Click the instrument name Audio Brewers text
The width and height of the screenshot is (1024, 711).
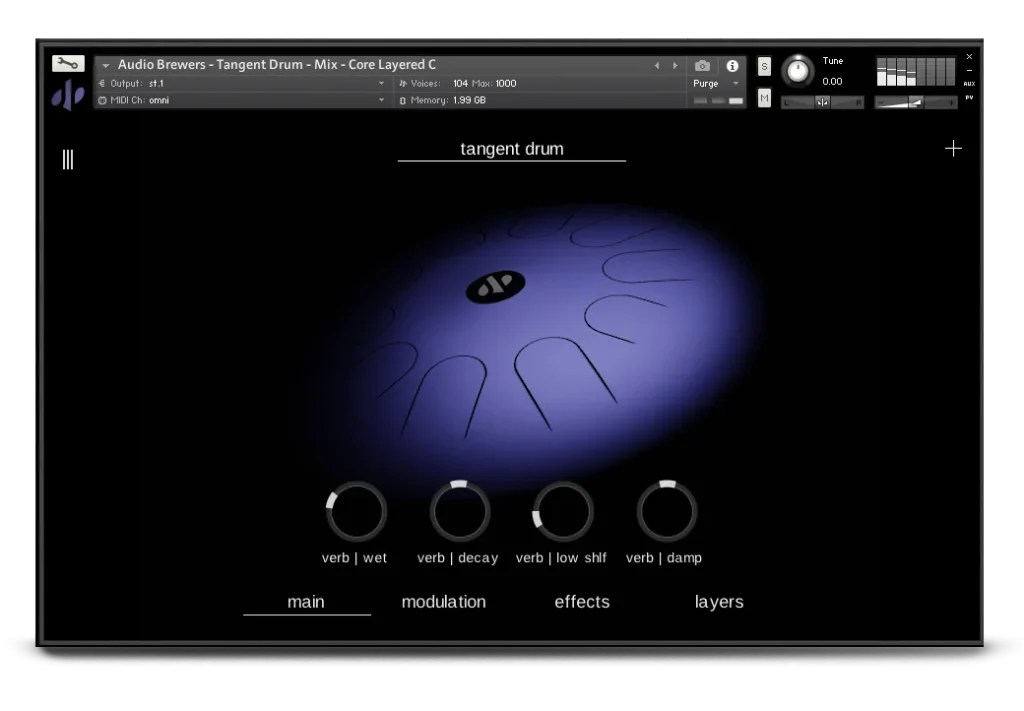277,65
